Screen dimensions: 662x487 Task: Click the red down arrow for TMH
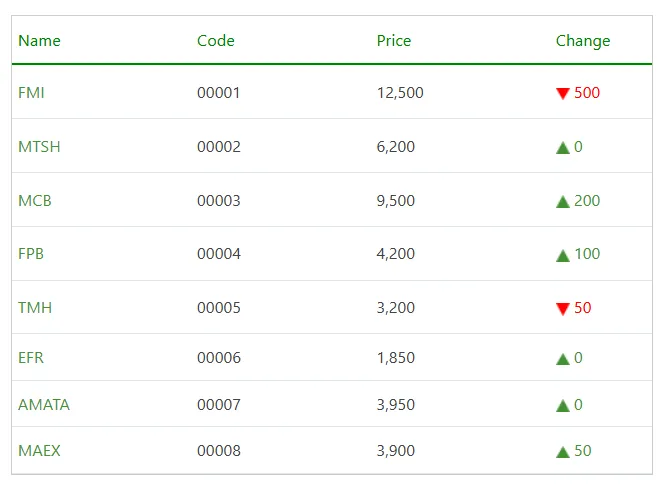click(x=563, y=309)
